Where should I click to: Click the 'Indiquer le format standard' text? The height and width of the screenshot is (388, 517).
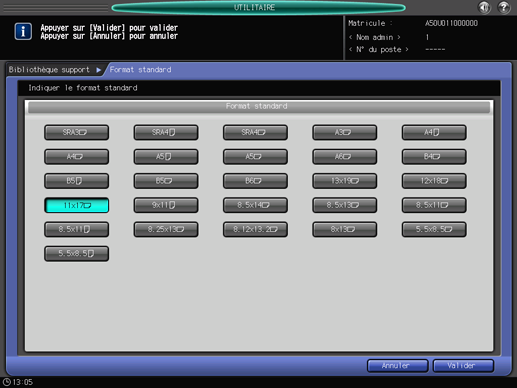tap(83, 88)
